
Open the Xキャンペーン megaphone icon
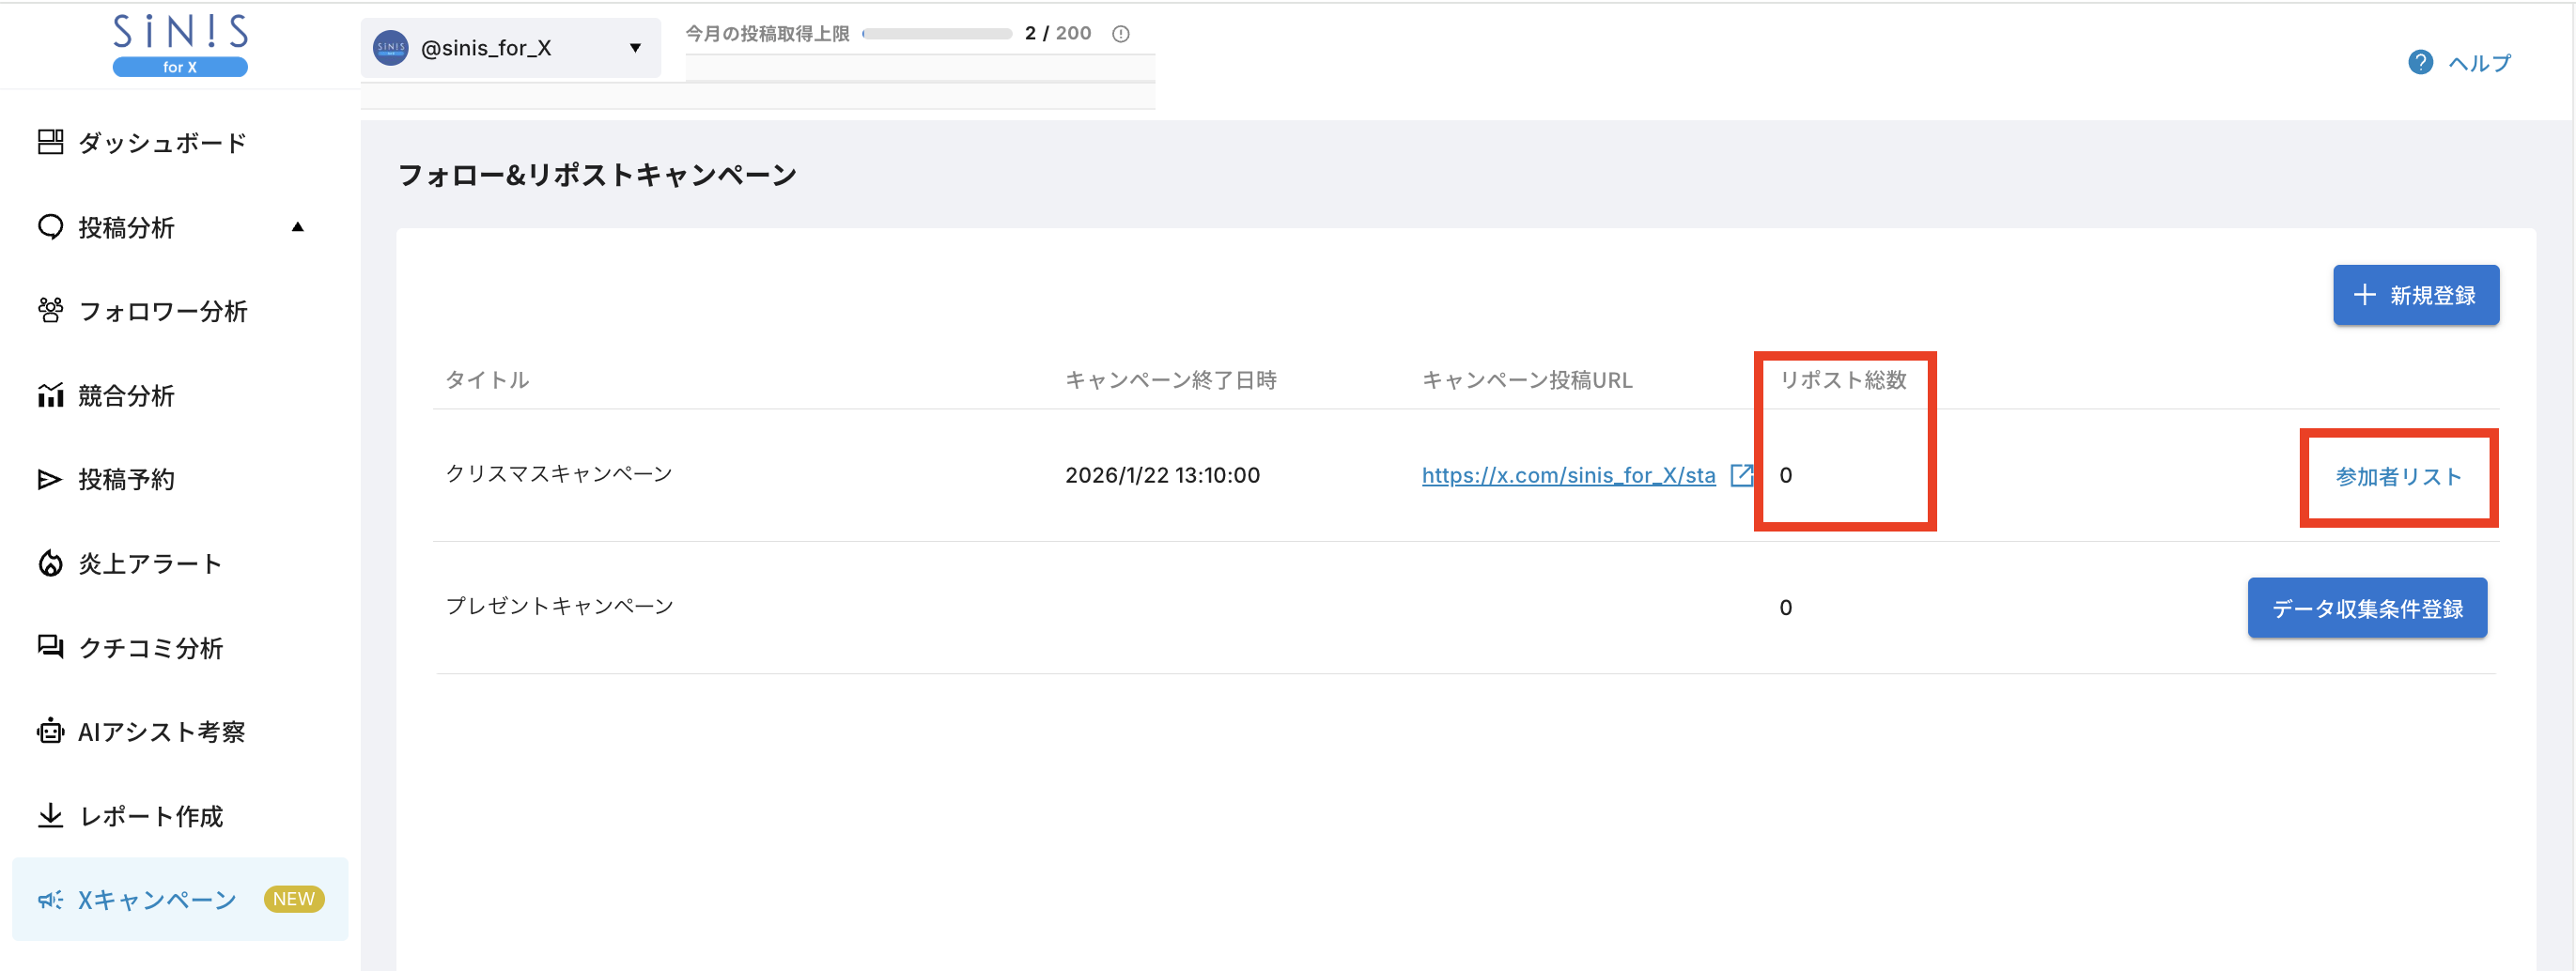[x=51, y=899]
